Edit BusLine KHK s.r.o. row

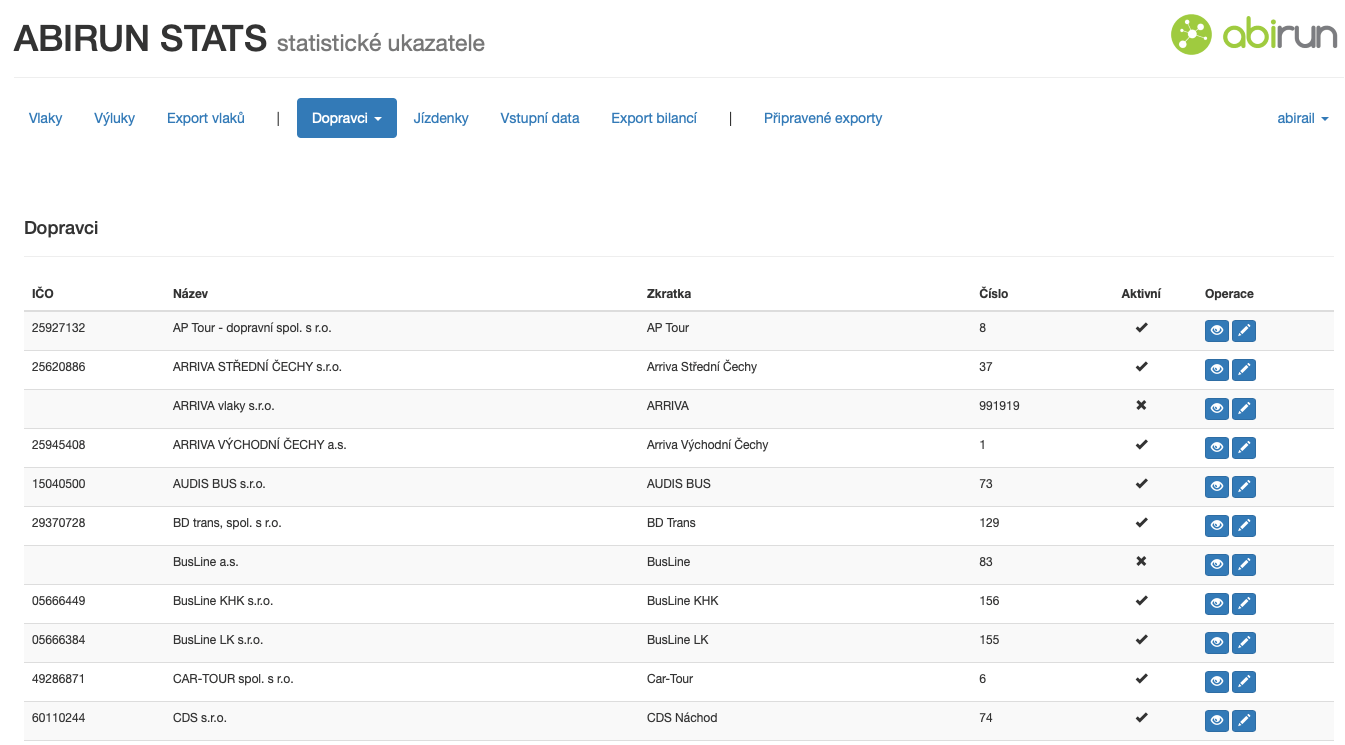1244,604
